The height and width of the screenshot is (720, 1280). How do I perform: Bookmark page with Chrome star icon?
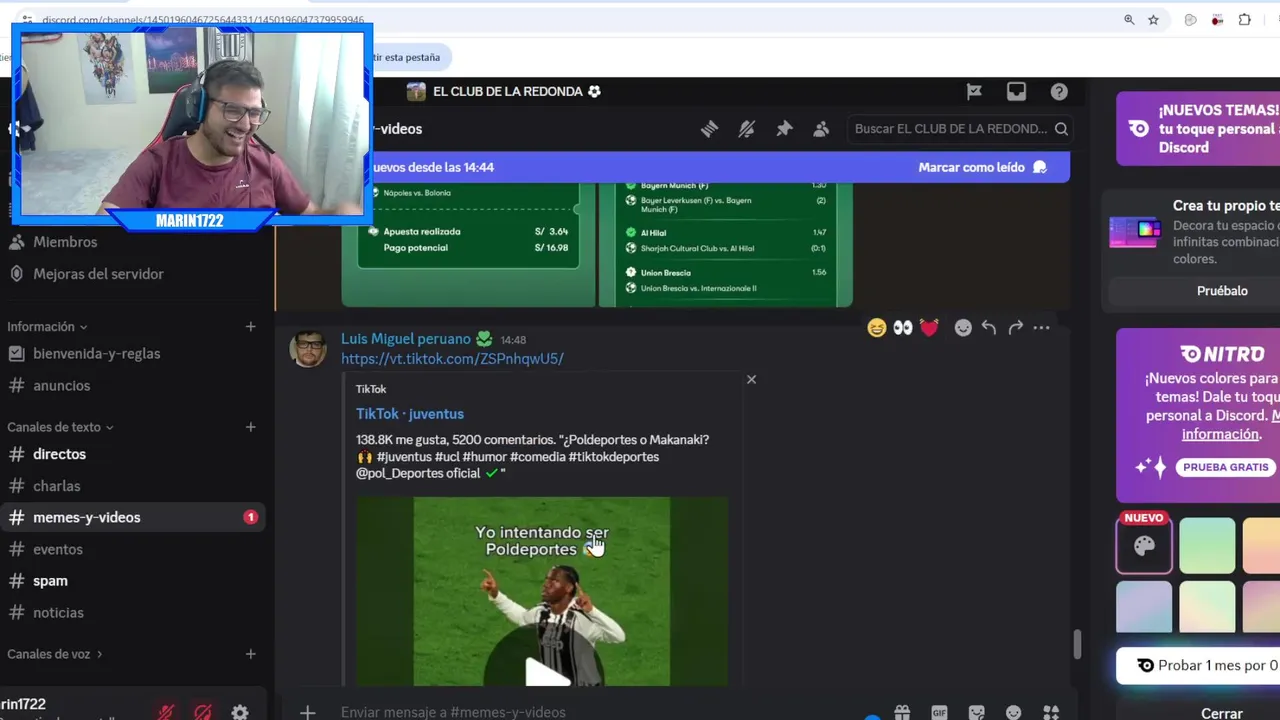[x=1153, y=20]
